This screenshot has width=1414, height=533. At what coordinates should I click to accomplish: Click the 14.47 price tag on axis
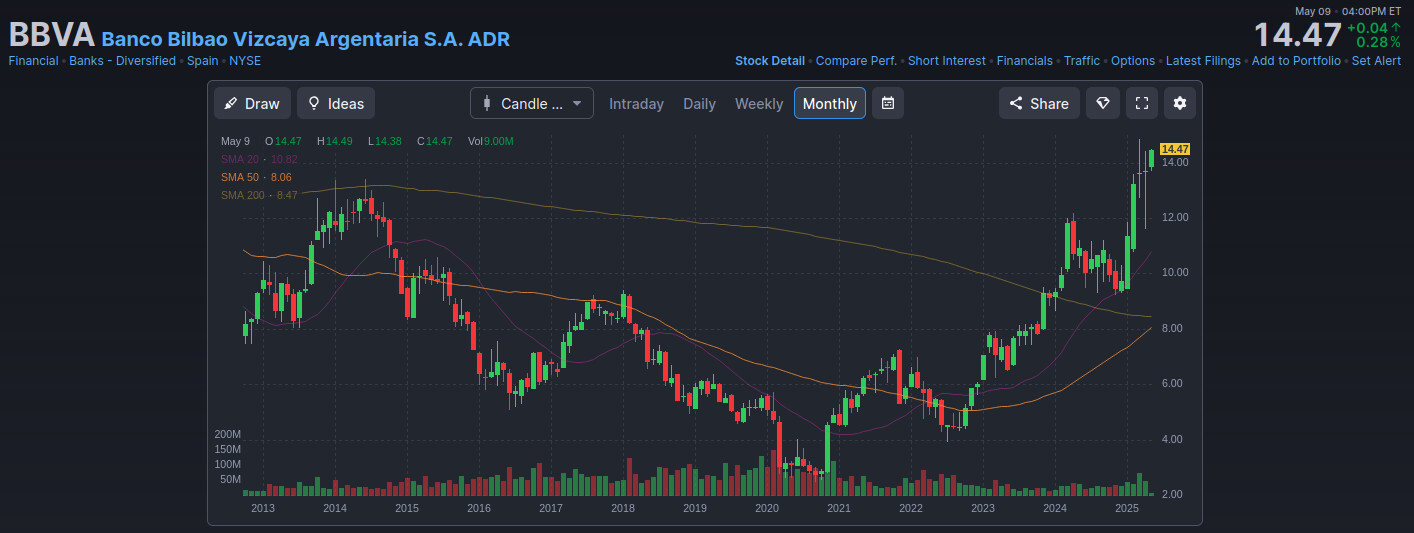[1175, 149]
